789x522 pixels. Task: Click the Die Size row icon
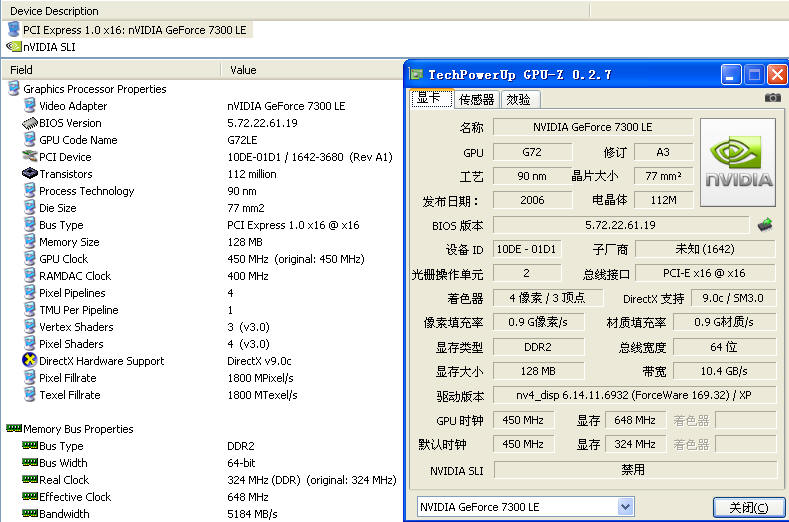[x=30, y=207]
